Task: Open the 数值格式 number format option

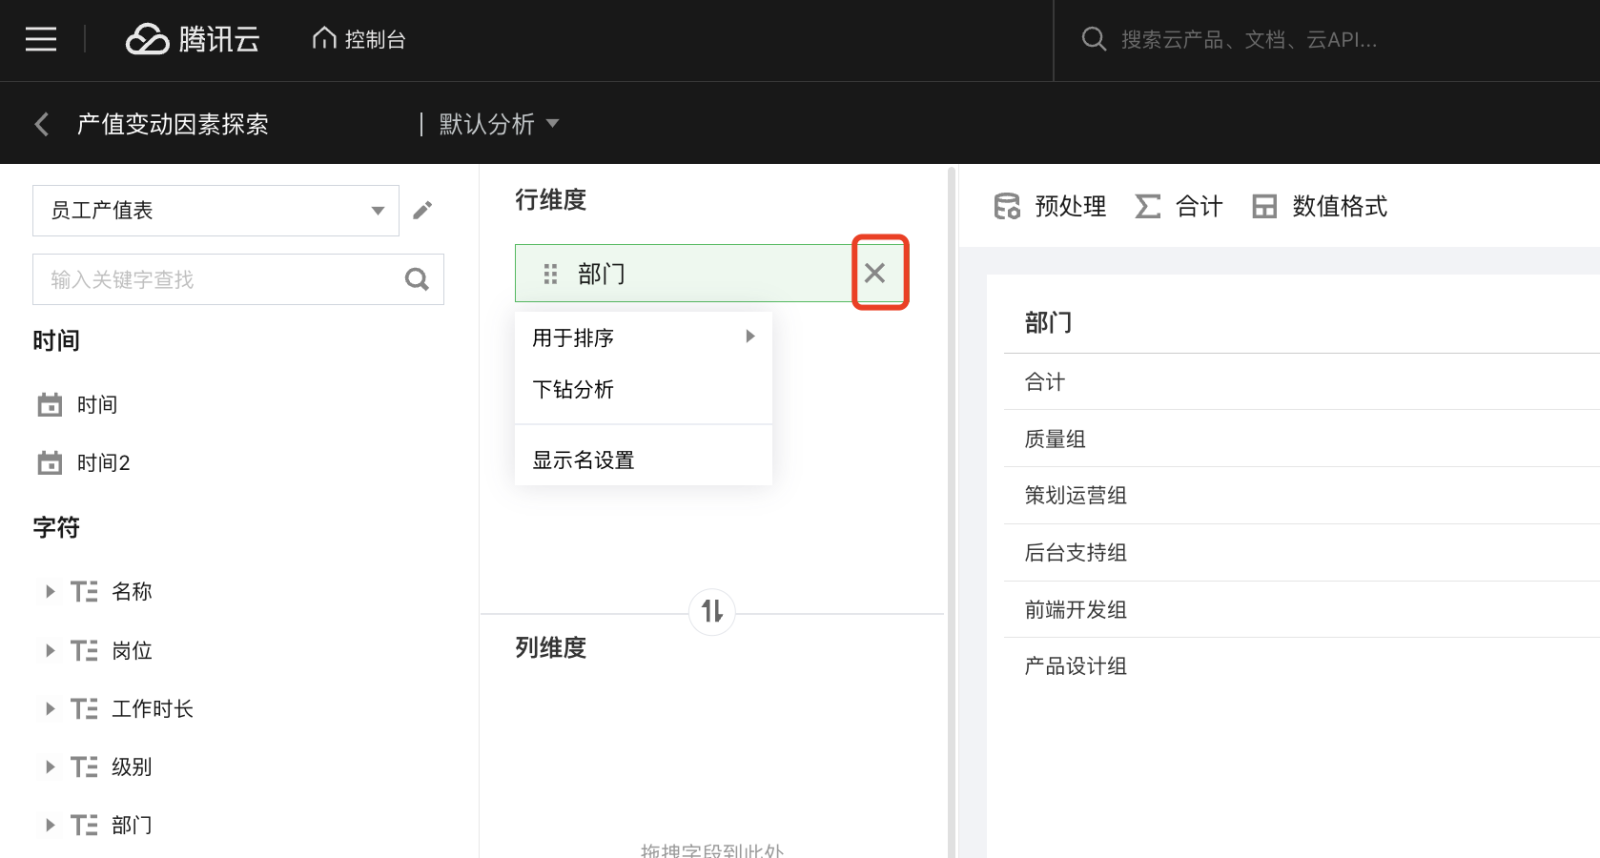Action: click(1320, 206)
